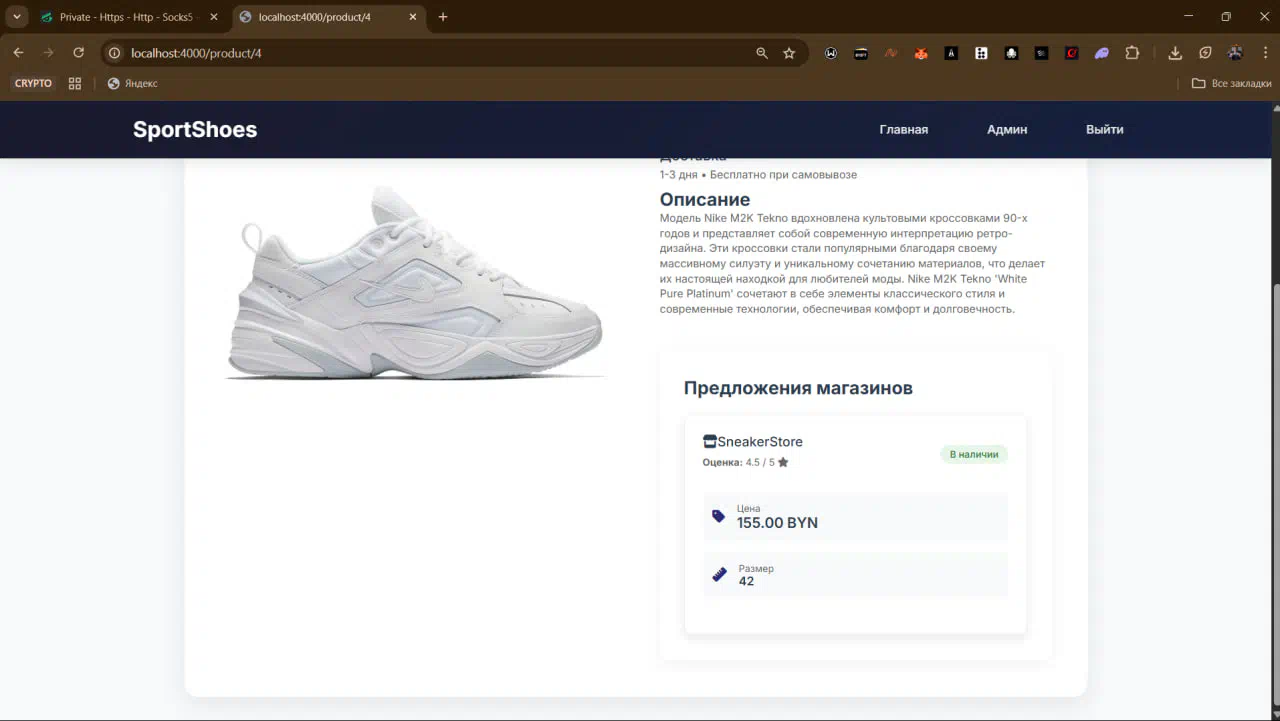Click Выйти to log out
The height and width of the screenshot is (721, 1280).
pos(1104,129)
